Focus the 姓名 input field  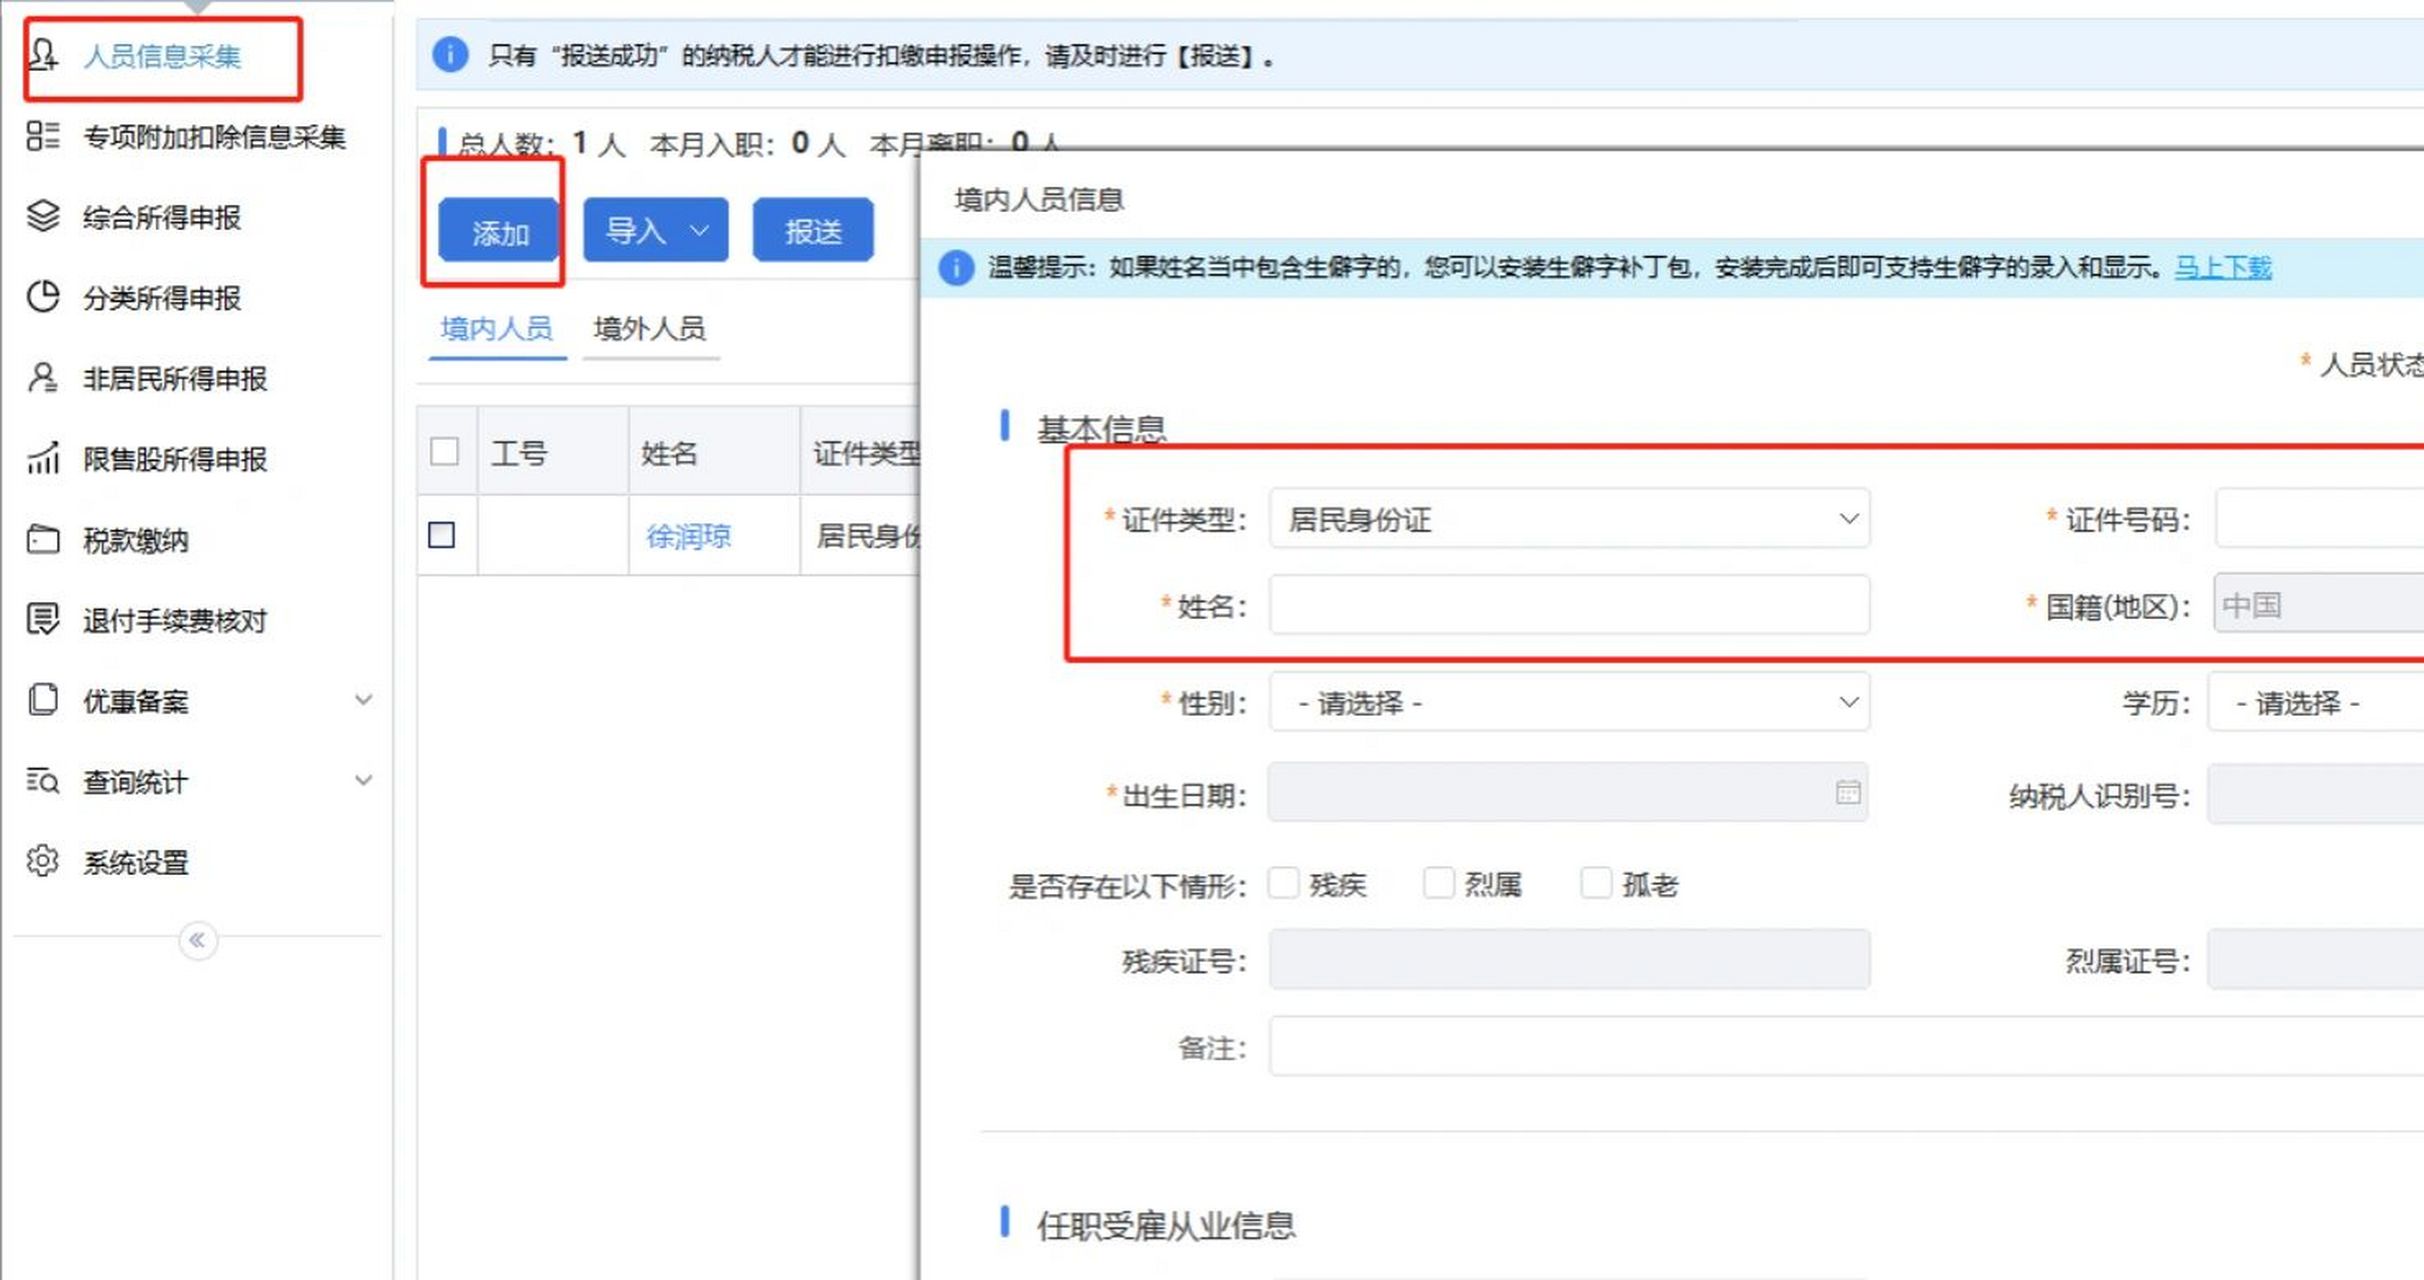1569,604
